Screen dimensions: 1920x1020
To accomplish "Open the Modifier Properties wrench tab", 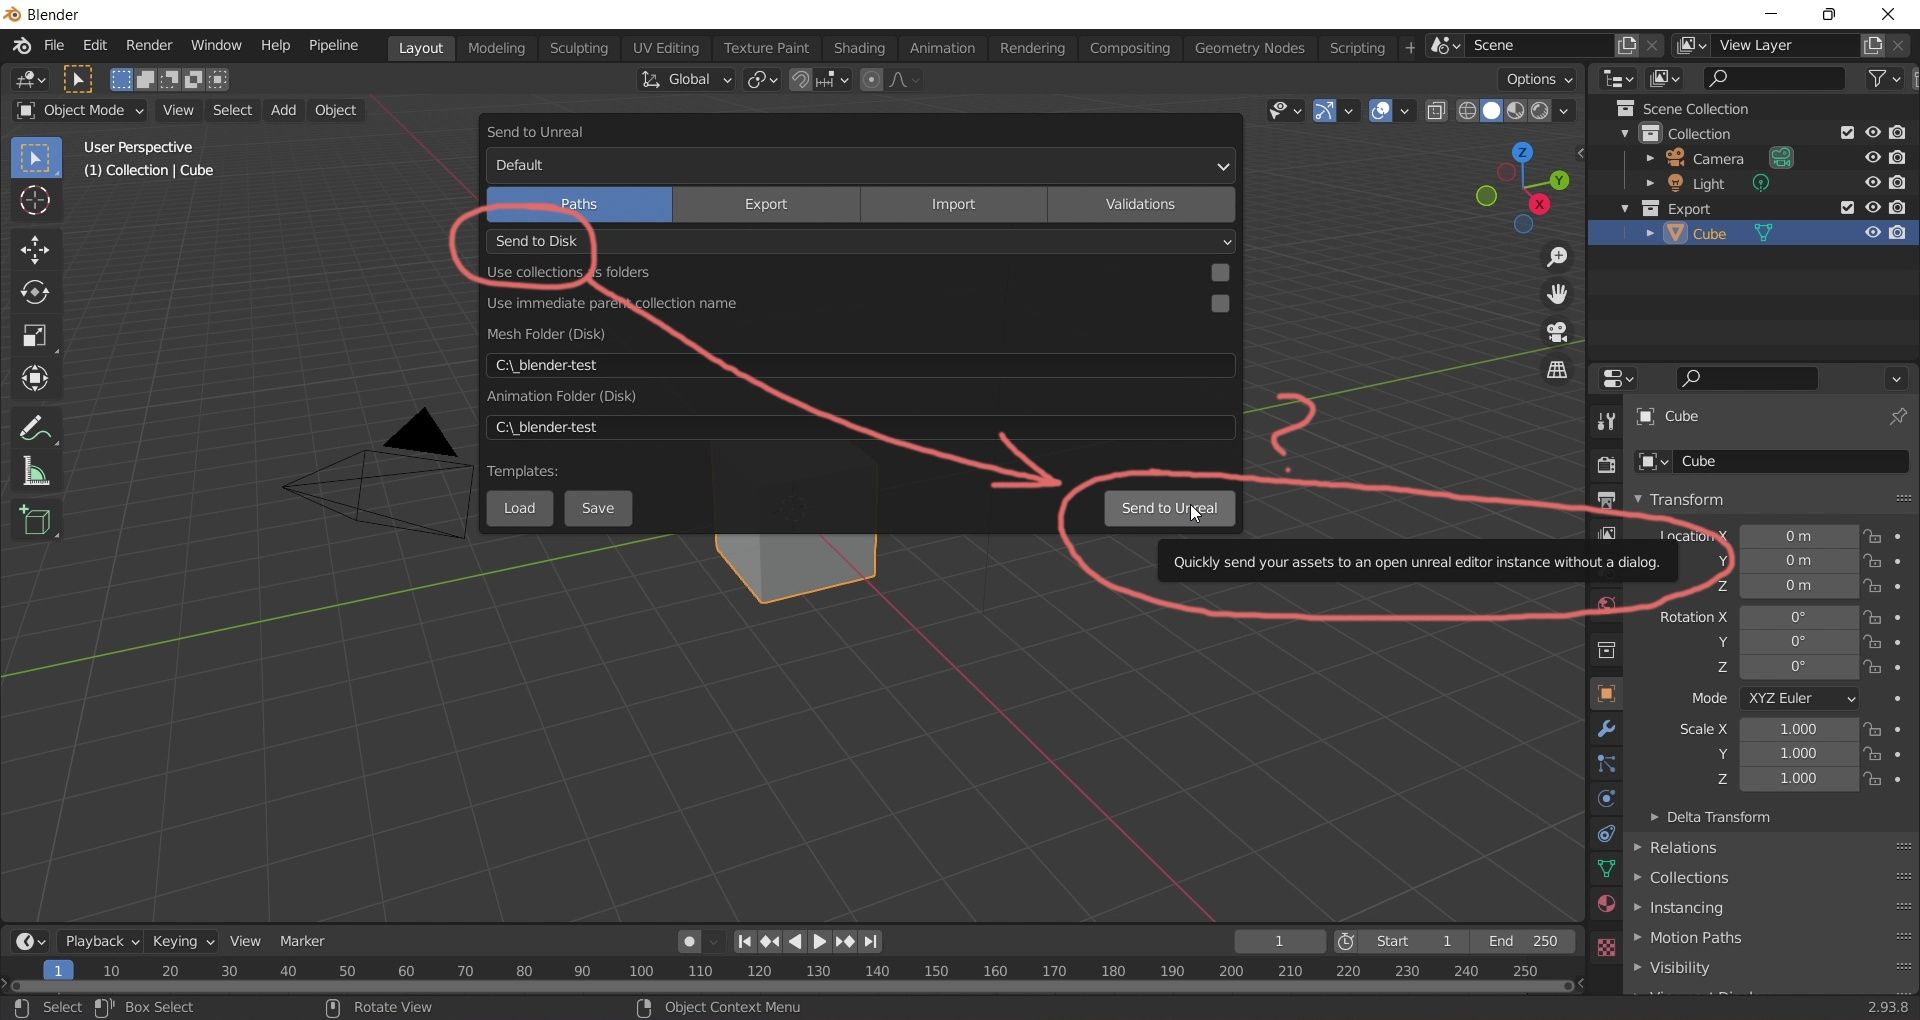I will click(x=1607, y=730).
